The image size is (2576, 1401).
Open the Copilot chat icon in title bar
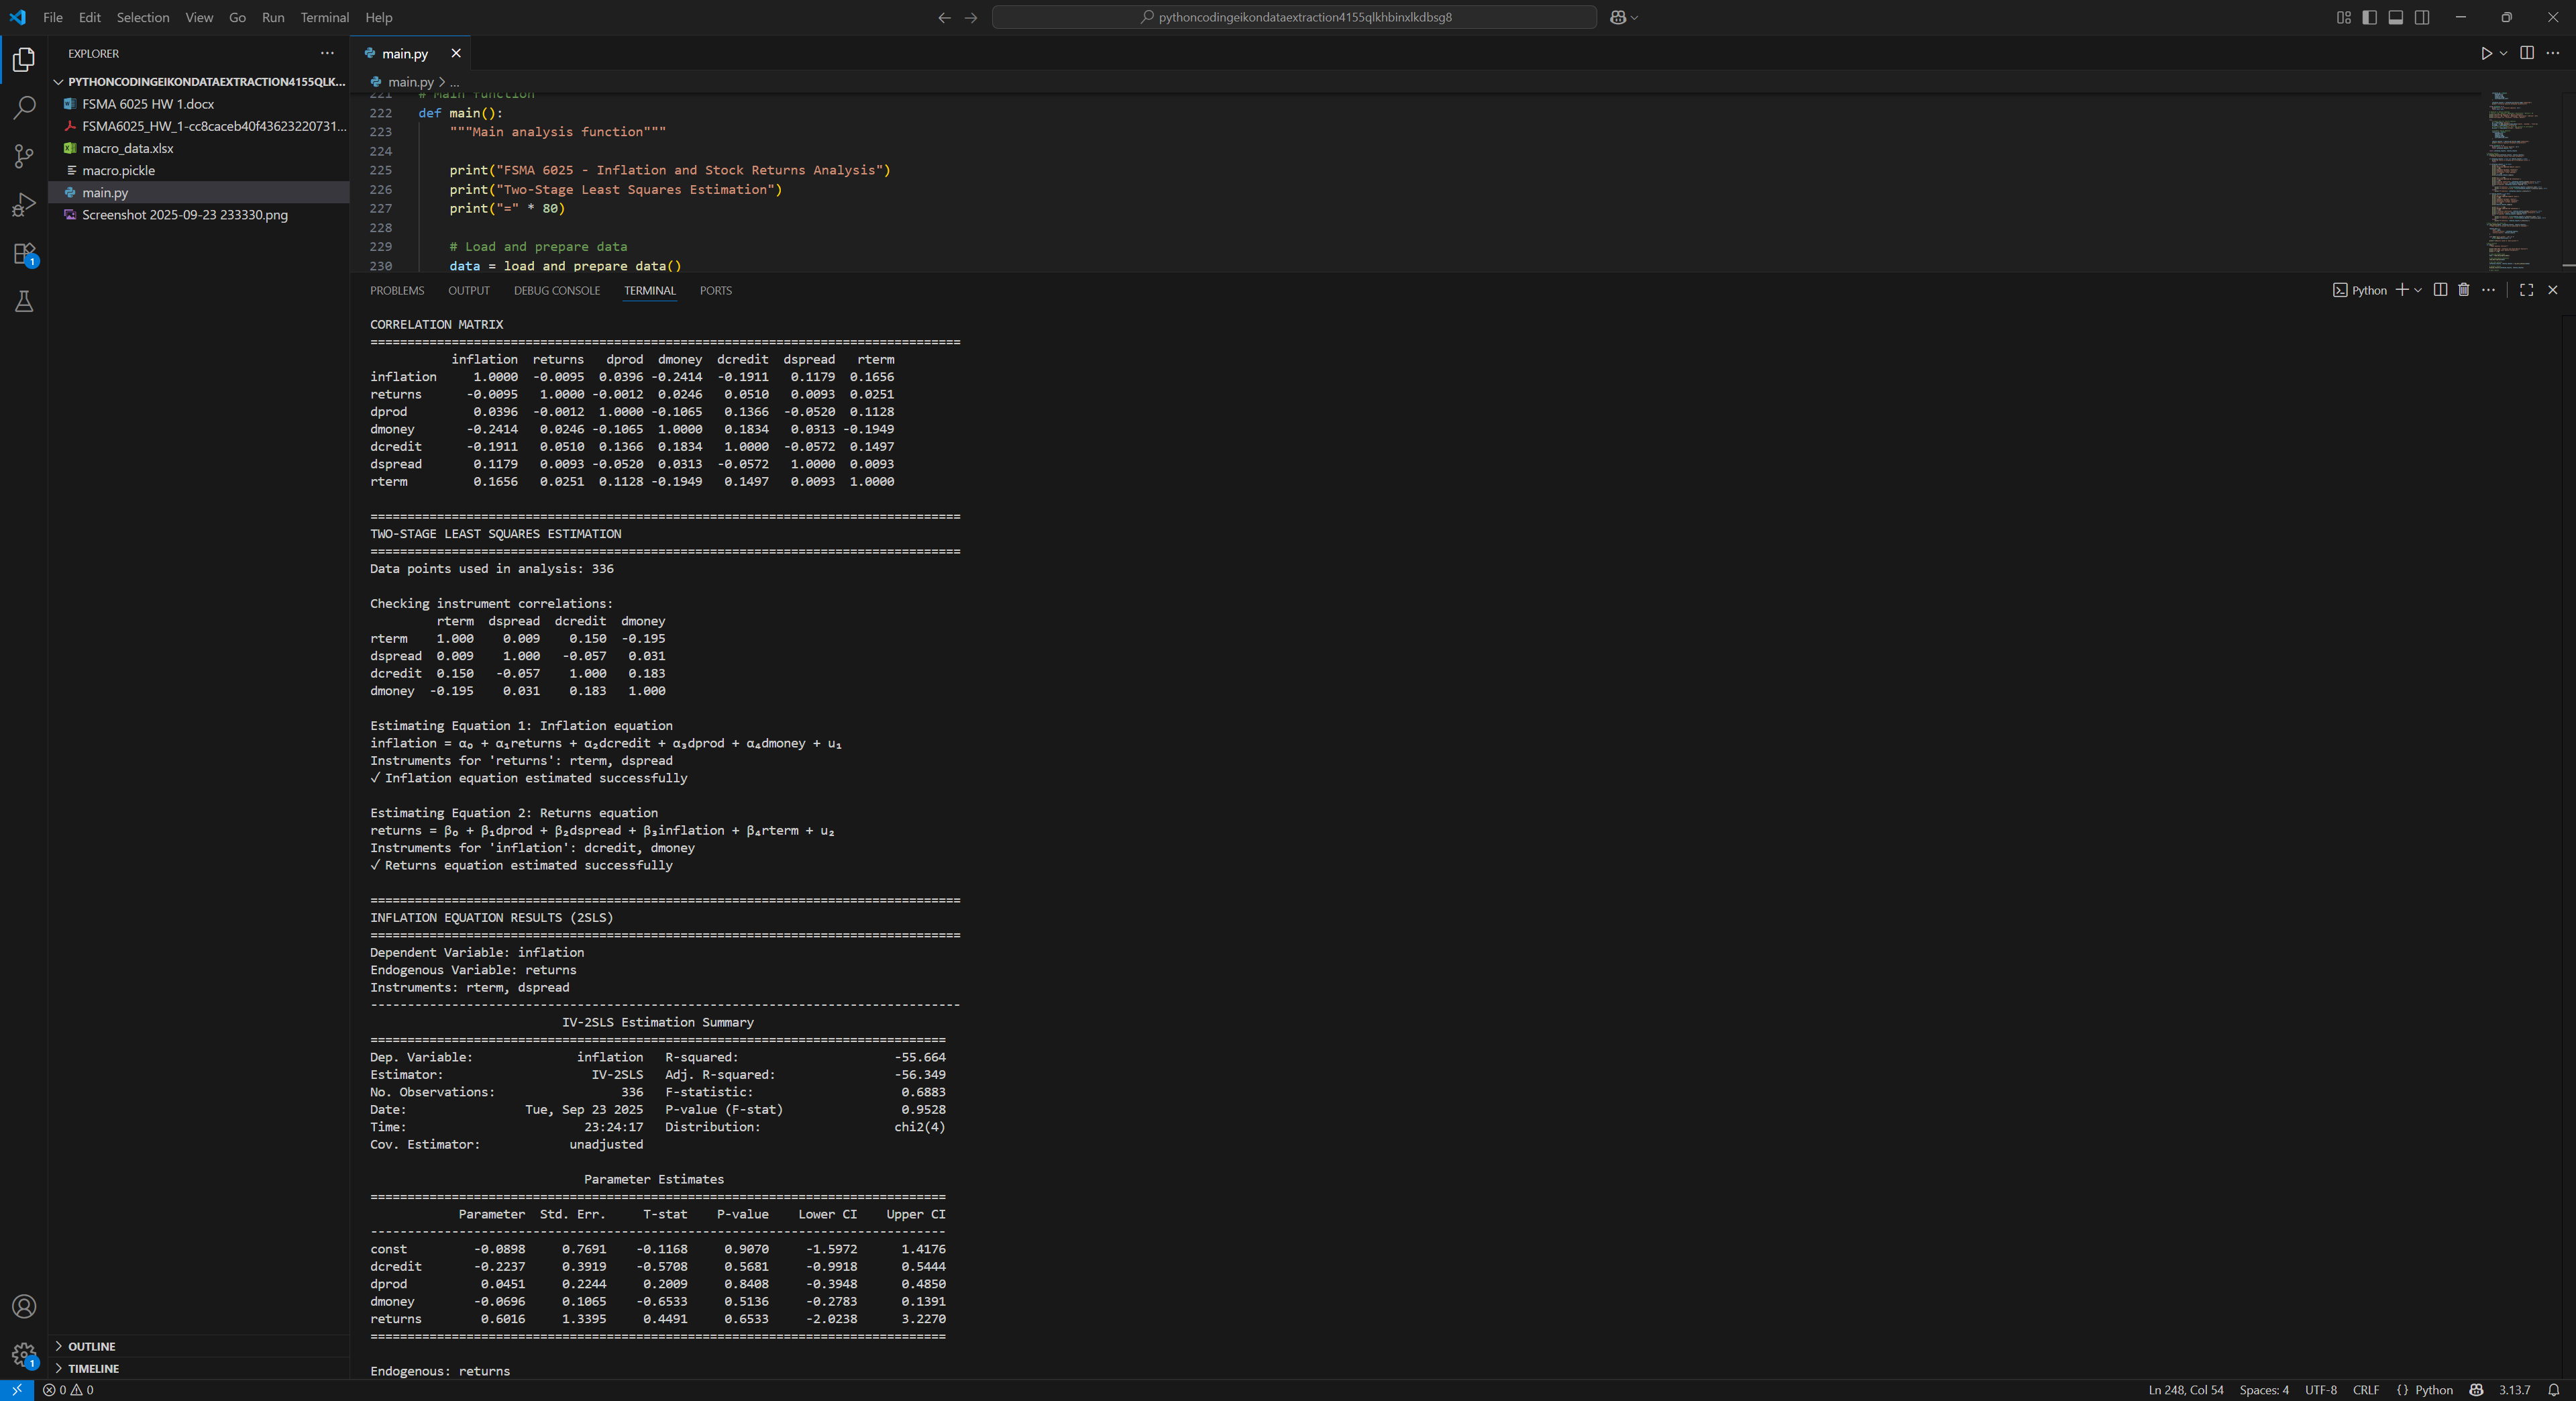1617,17
